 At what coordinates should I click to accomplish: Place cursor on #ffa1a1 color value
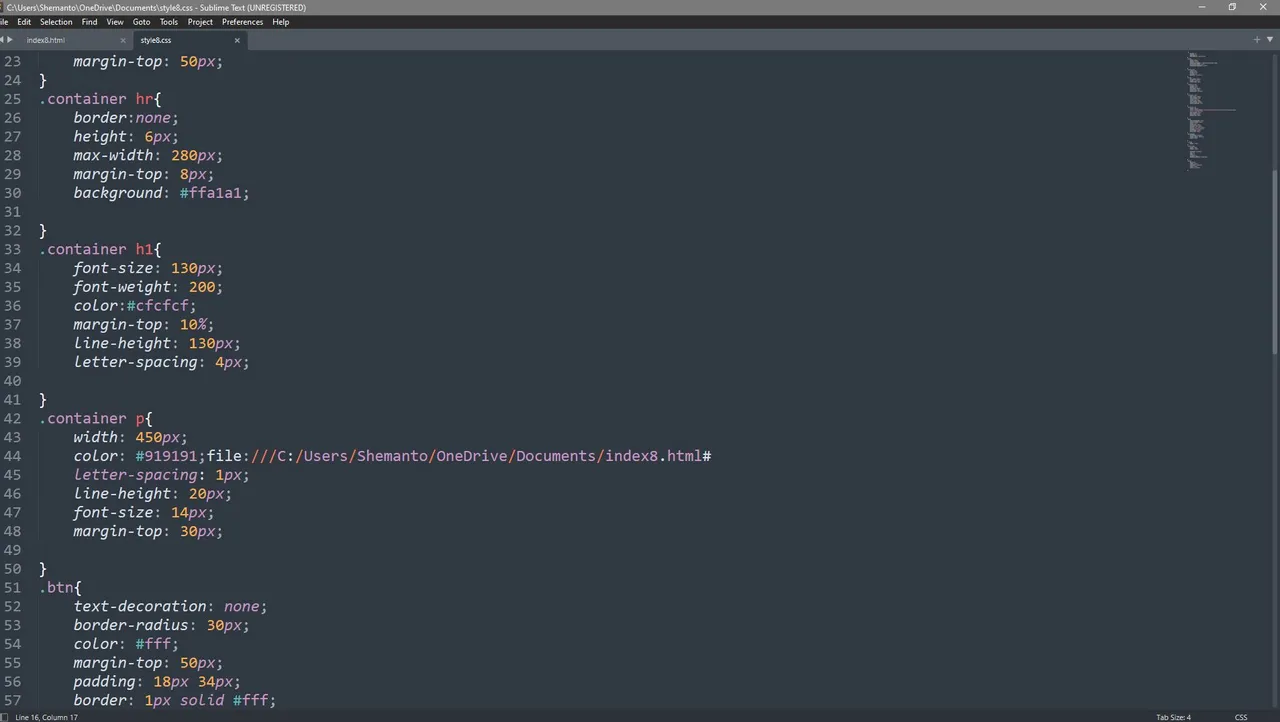(211, 193)
